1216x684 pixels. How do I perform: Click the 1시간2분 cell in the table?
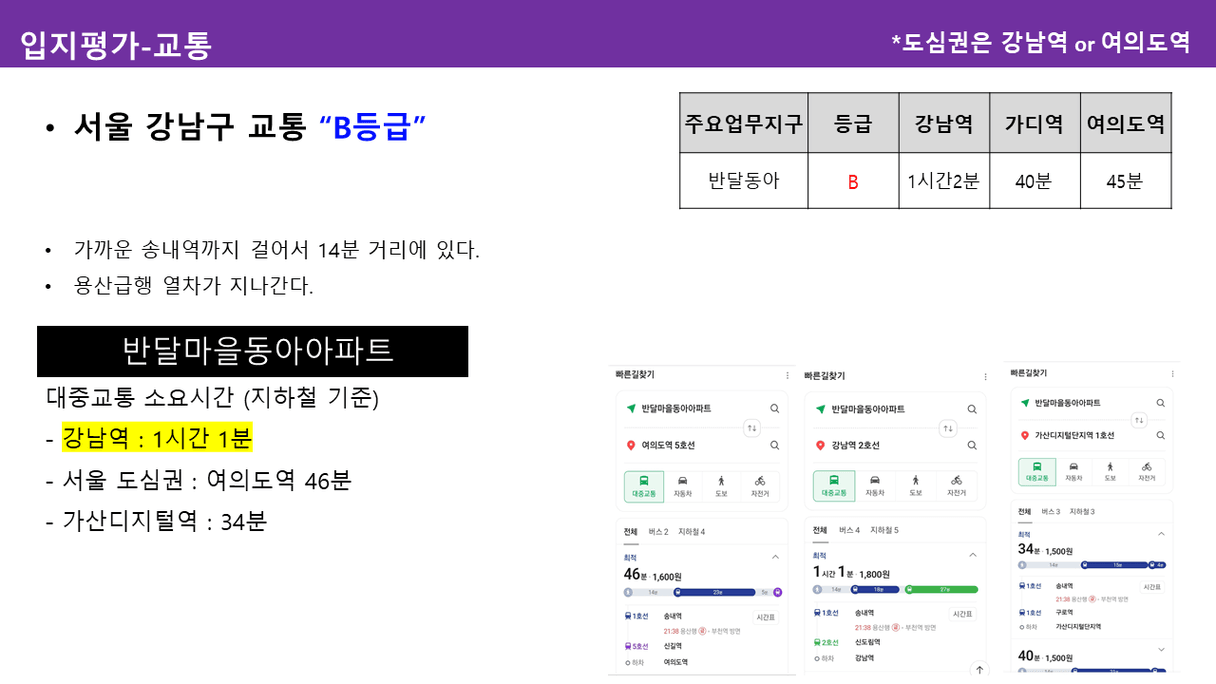pos(944,181)
